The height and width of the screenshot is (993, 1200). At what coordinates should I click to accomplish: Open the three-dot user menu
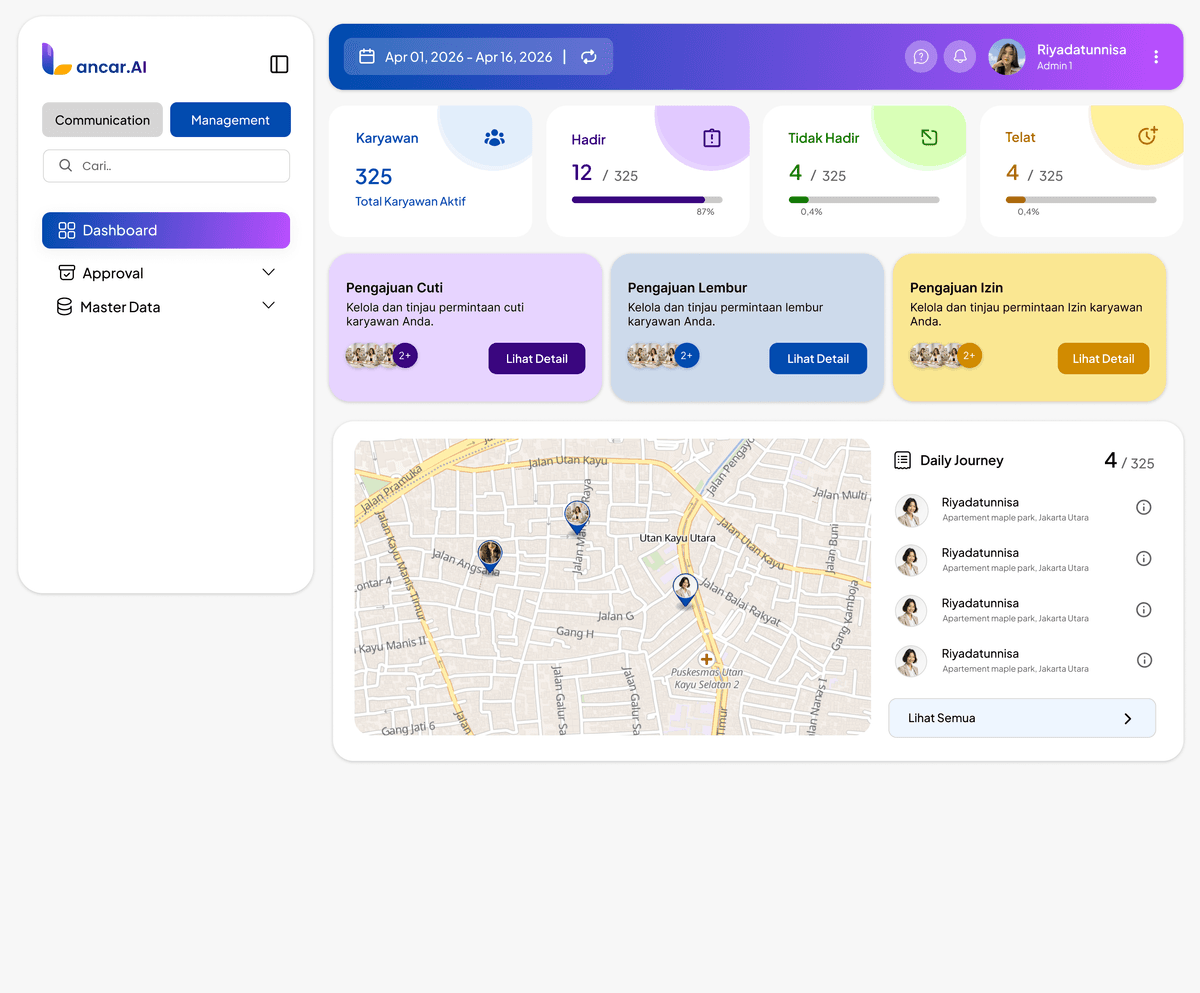coord(1156,57)
